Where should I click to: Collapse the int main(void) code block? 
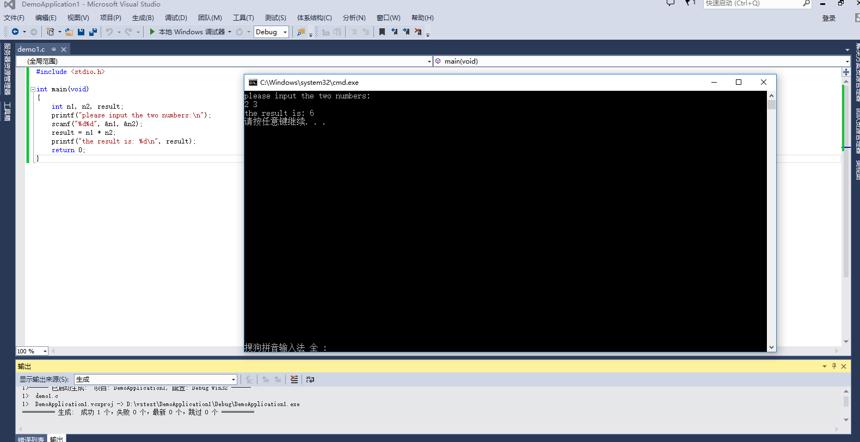(x=32, y=89)
